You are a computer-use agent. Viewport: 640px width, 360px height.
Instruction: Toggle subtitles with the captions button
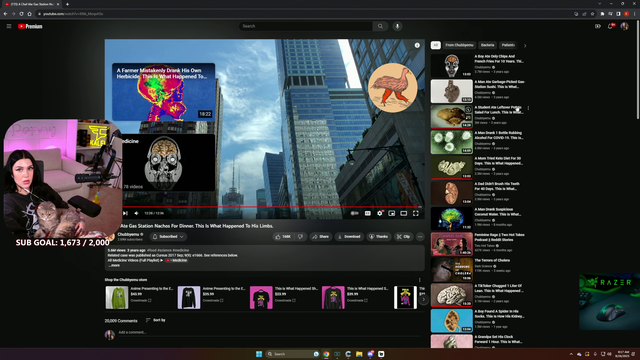click(368, 213)
